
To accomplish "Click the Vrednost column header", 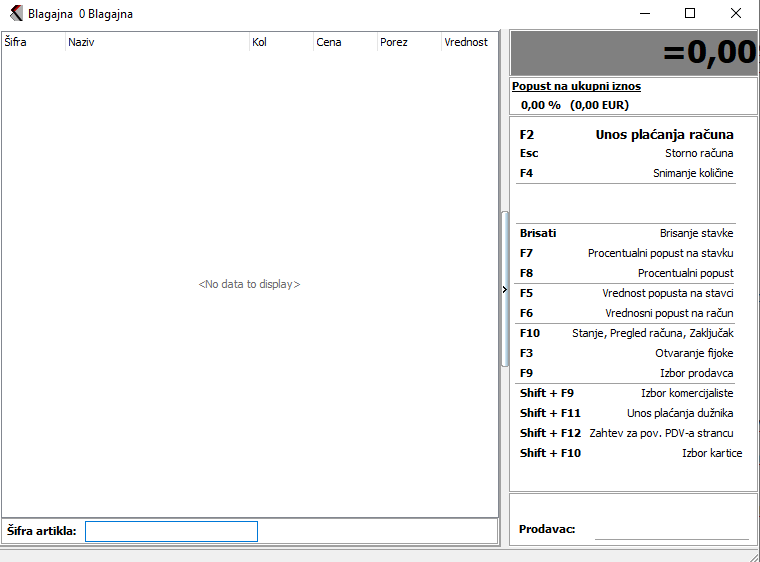I will pyautogui.click(x=467, y=42).
